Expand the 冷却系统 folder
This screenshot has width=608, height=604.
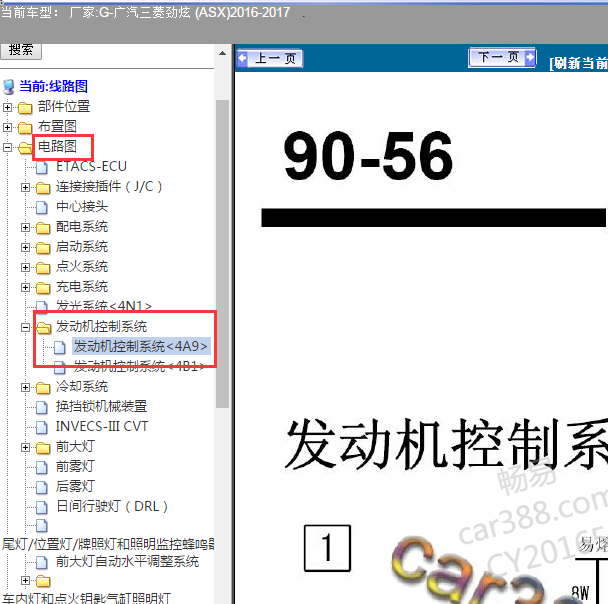(x=25, y=387)
